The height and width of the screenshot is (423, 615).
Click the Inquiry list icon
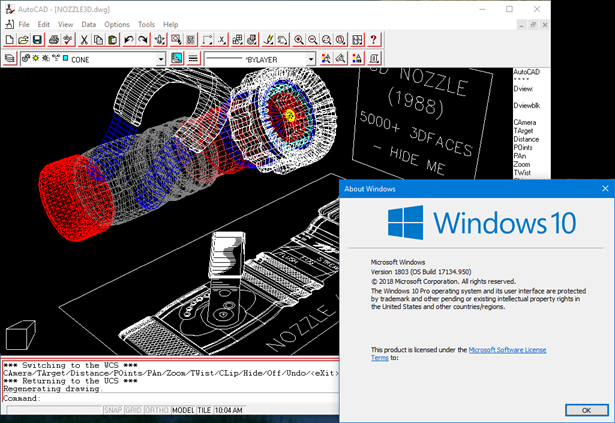[374, 59]
